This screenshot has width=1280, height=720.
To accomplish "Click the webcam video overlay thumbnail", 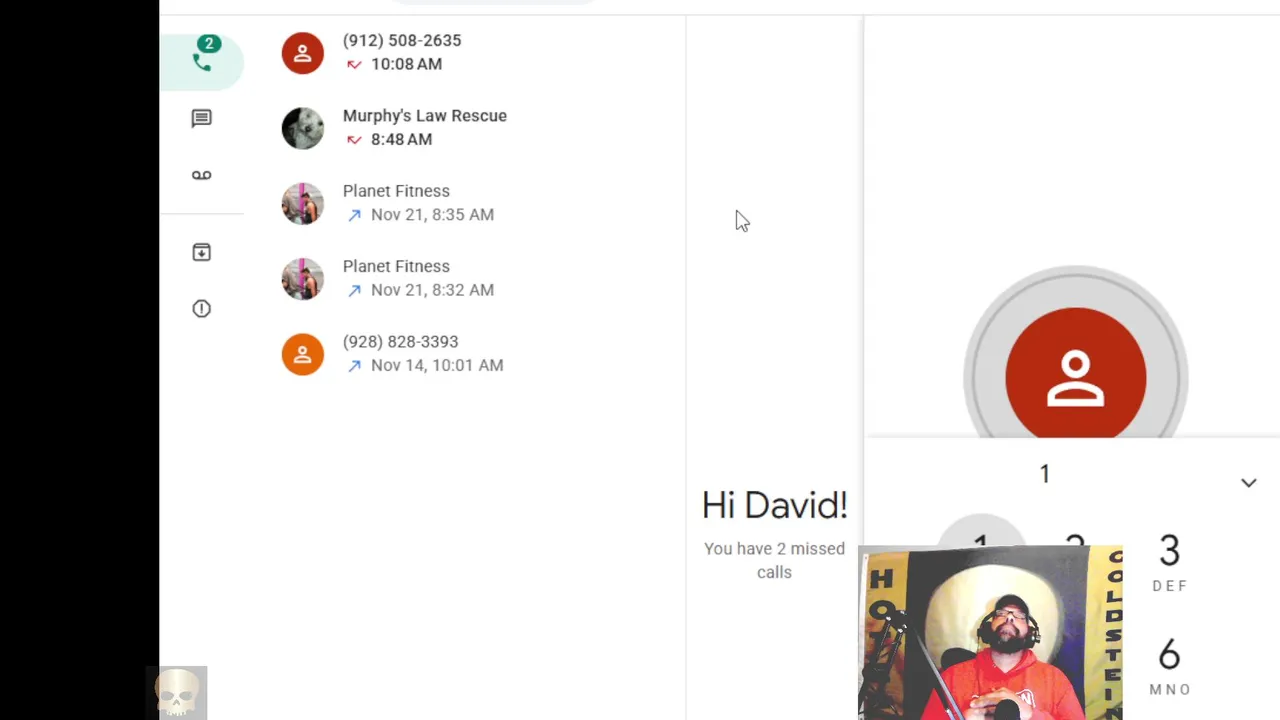I will [990, 632].
